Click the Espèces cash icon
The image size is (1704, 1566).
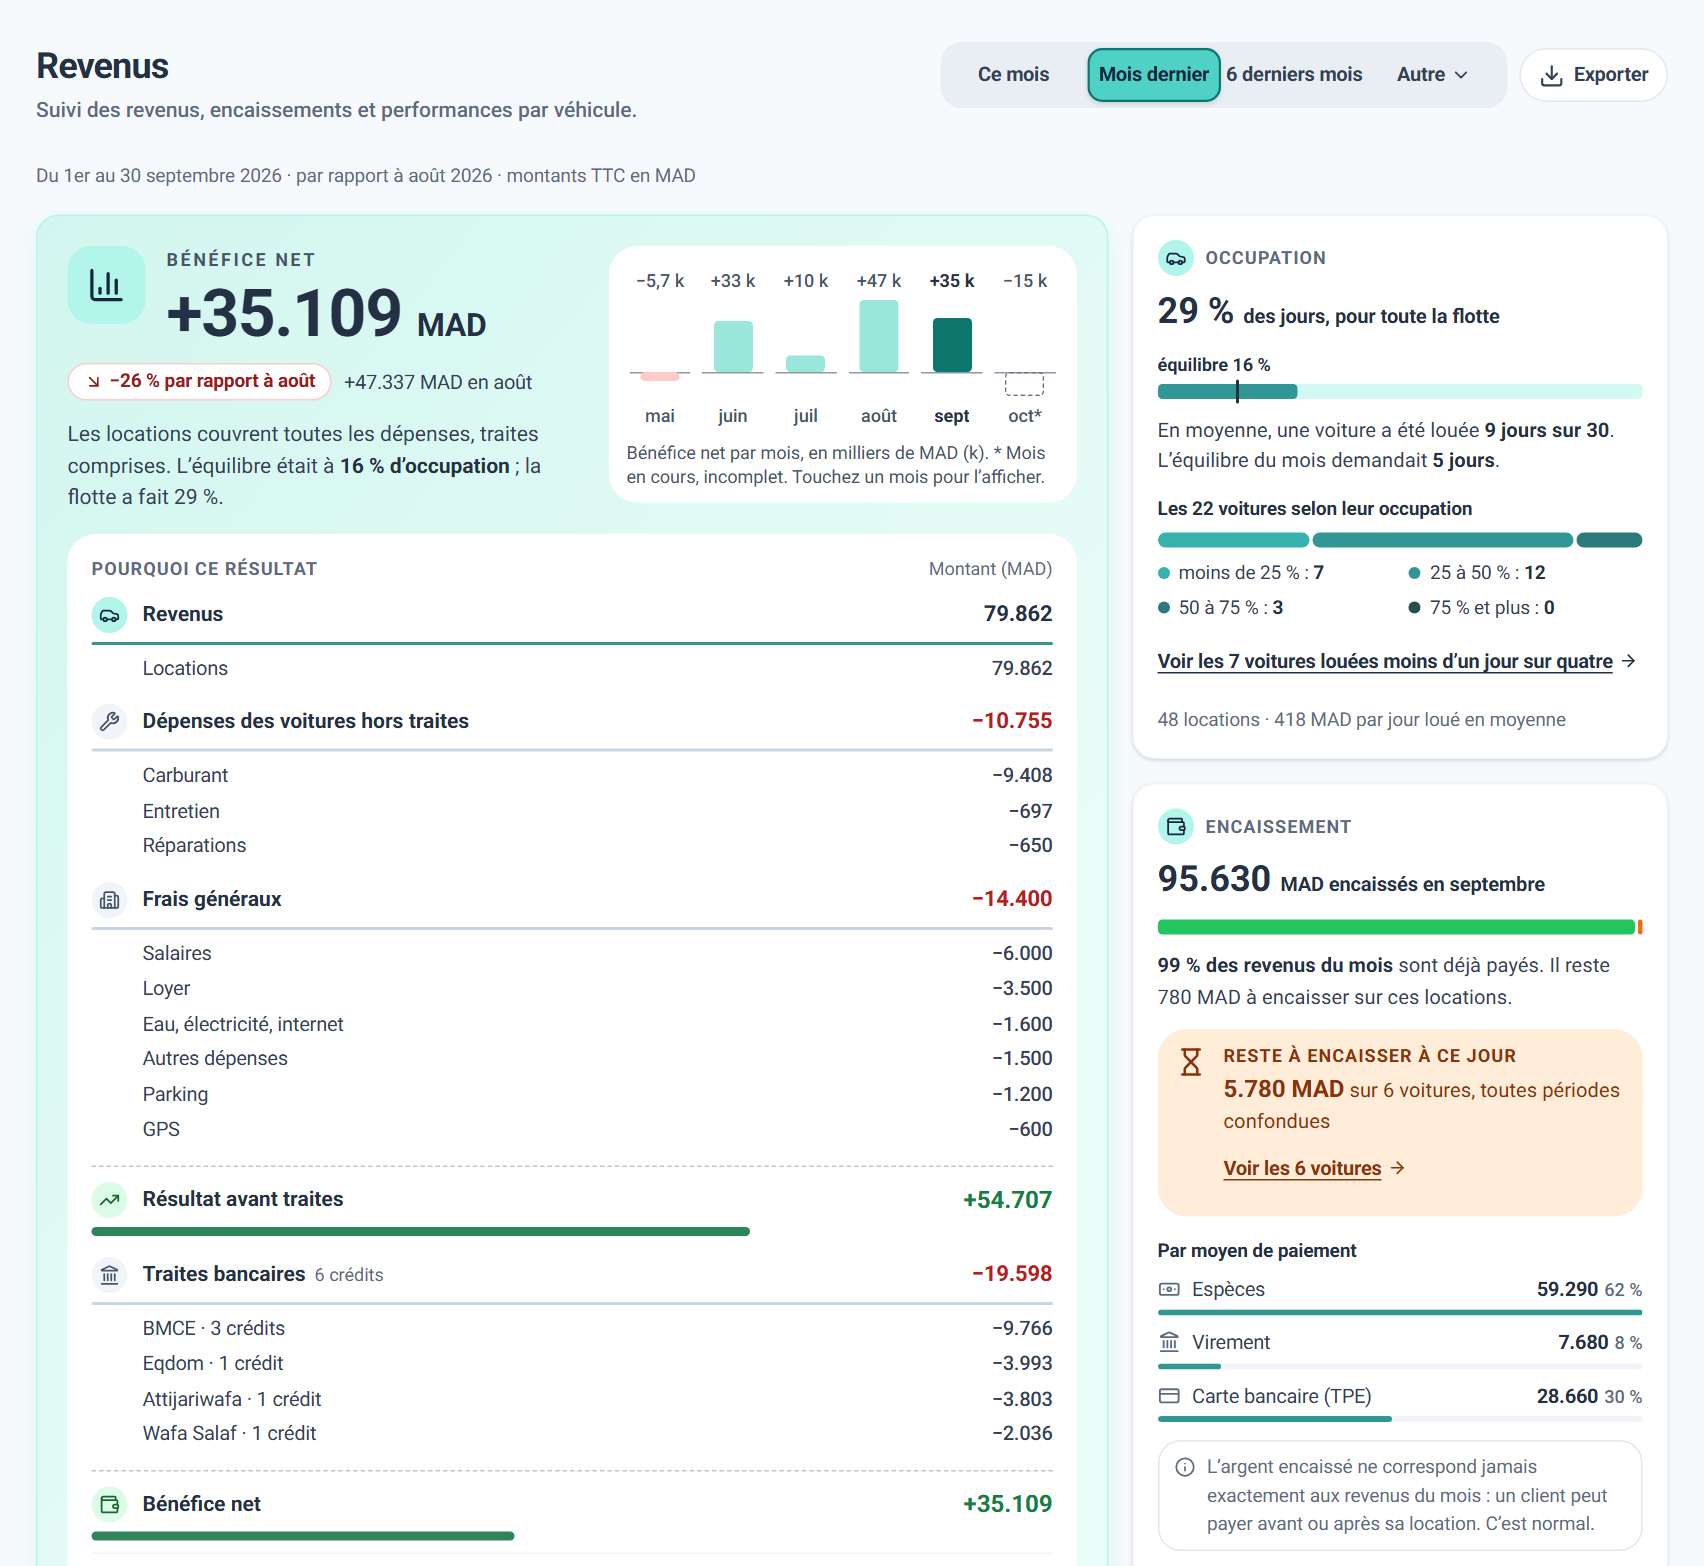point(1169,1290)
